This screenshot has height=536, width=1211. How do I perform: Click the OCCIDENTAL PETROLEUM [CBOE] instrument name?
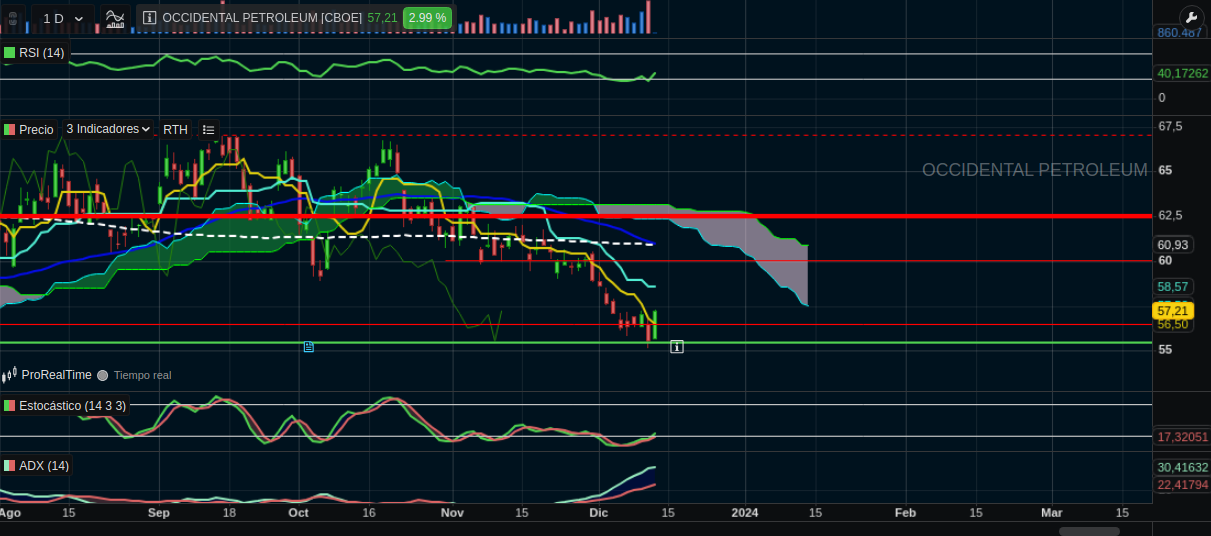[x=262, y=18]
